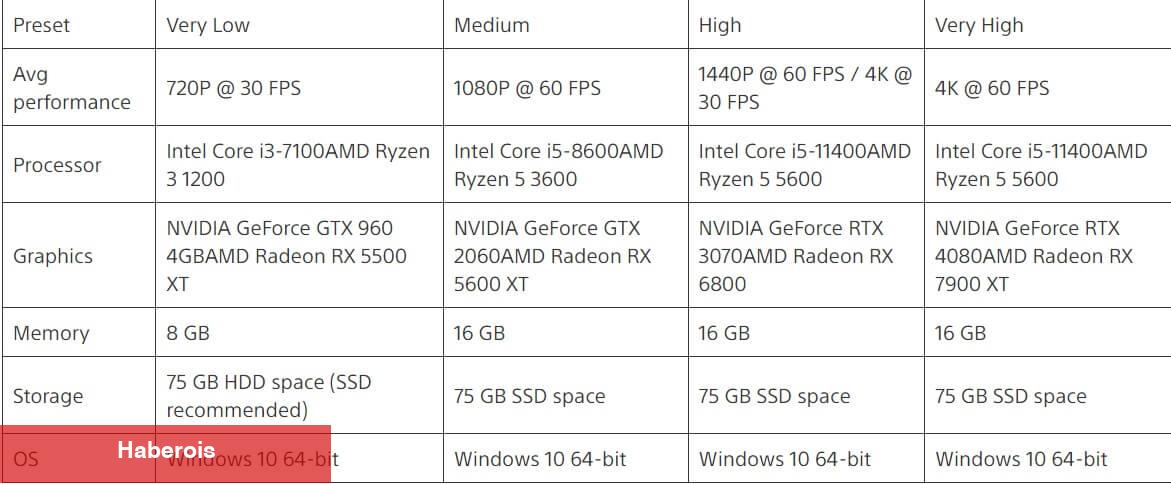The image size is (1171, 484).
Task: Select the Memory row label
Action: pyautogui.click(x=78, y=332)
